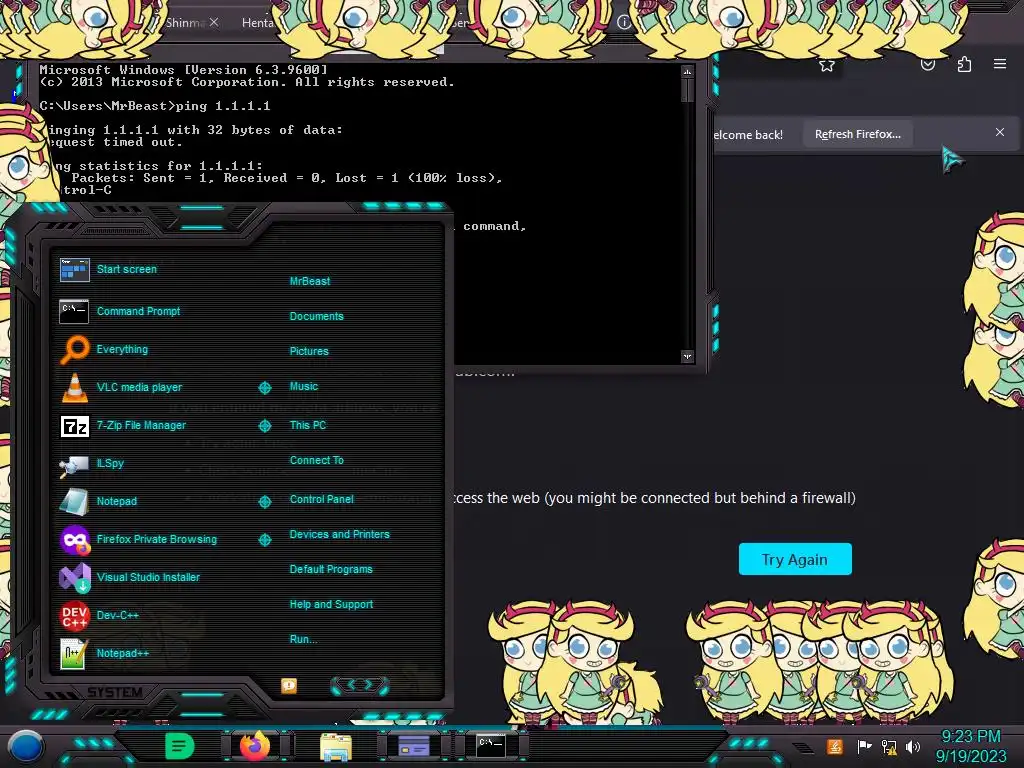The height and width of the screenshot is (768, 1024).
Task: Open clock showing 9:23 PM
Action: click(971, 746)
